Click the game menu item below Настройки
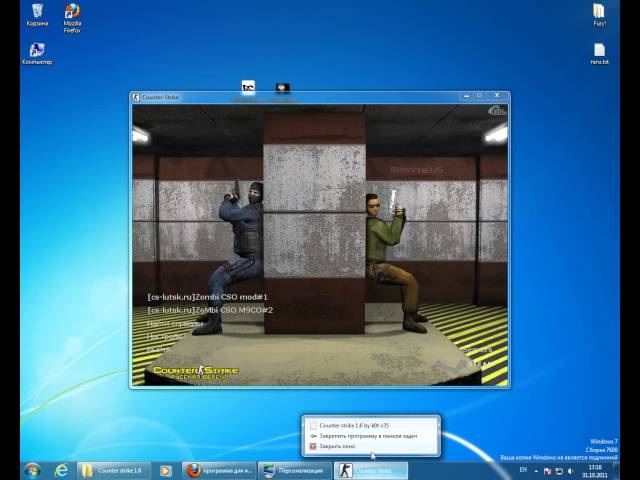640x480 pixels. (157, 349)
